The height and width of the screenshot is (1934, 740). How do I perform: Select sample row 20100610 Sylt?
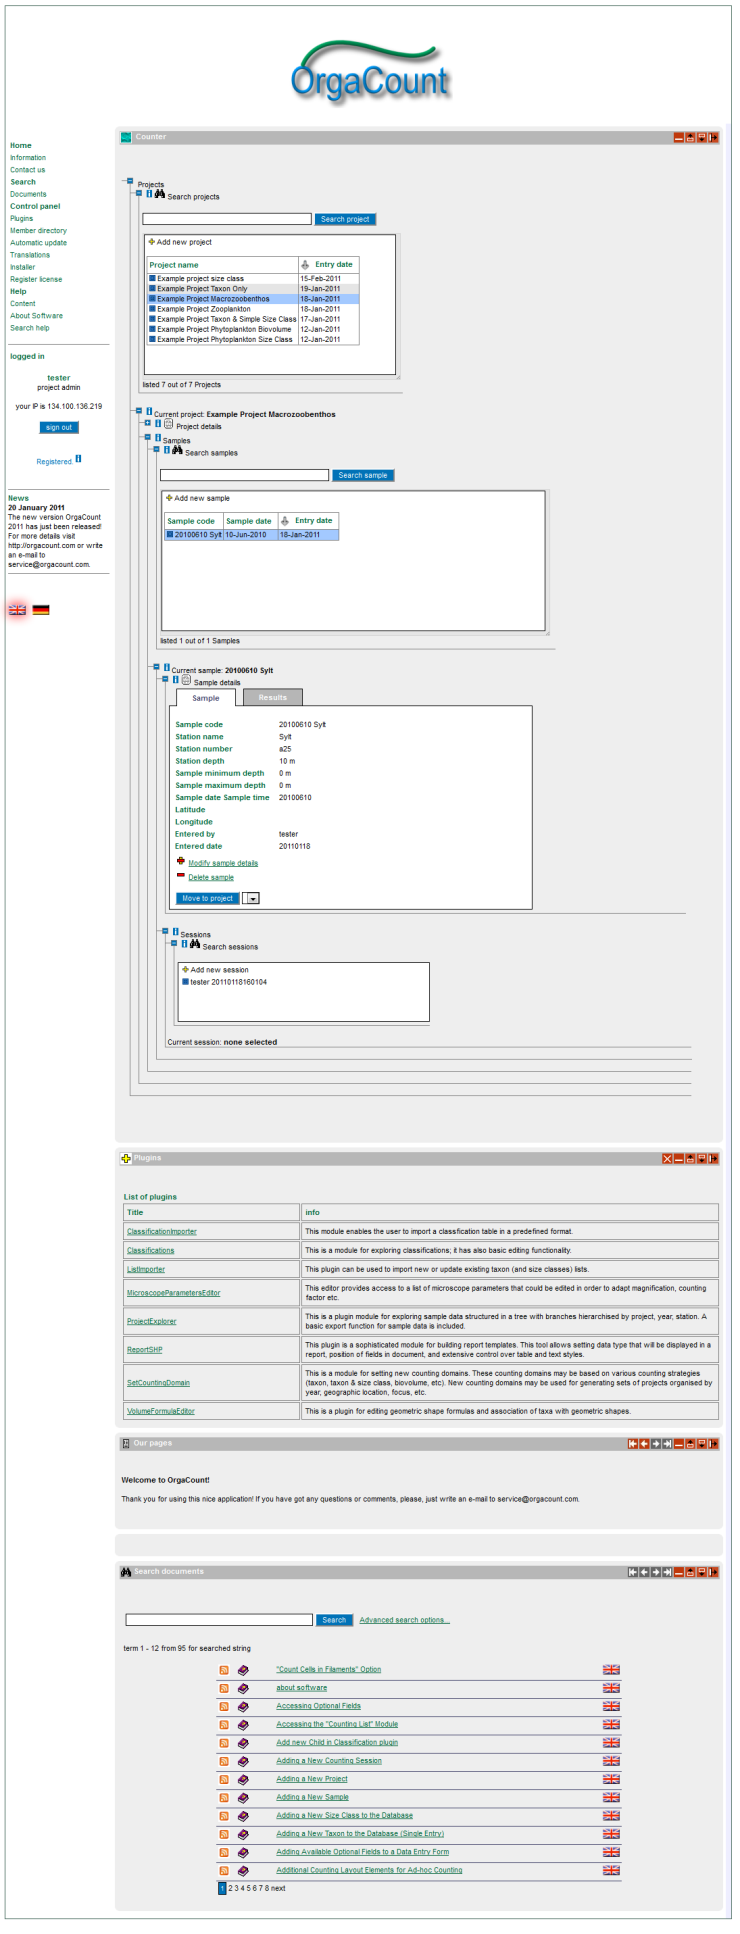pyautogui.click(x=252, y=535)
